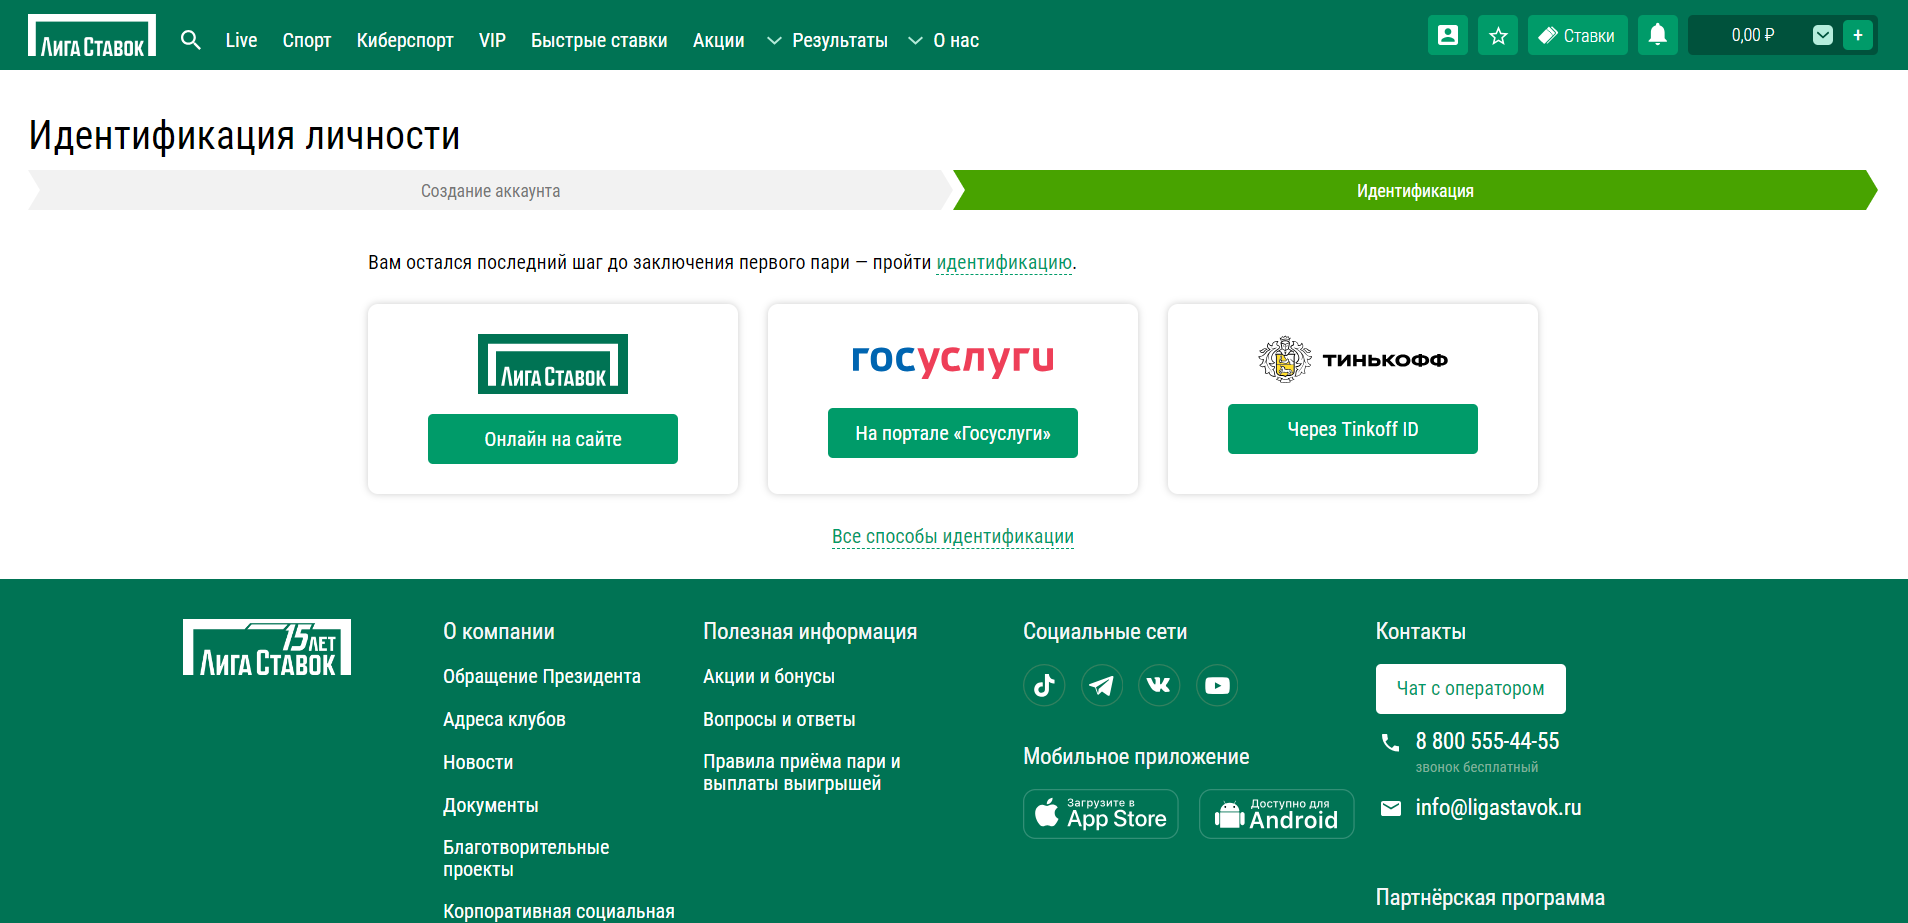Viewport: 1908px width, 923px height.
Task: Click Через Tinkoff ID button
Action: (x=1353, y=429)
